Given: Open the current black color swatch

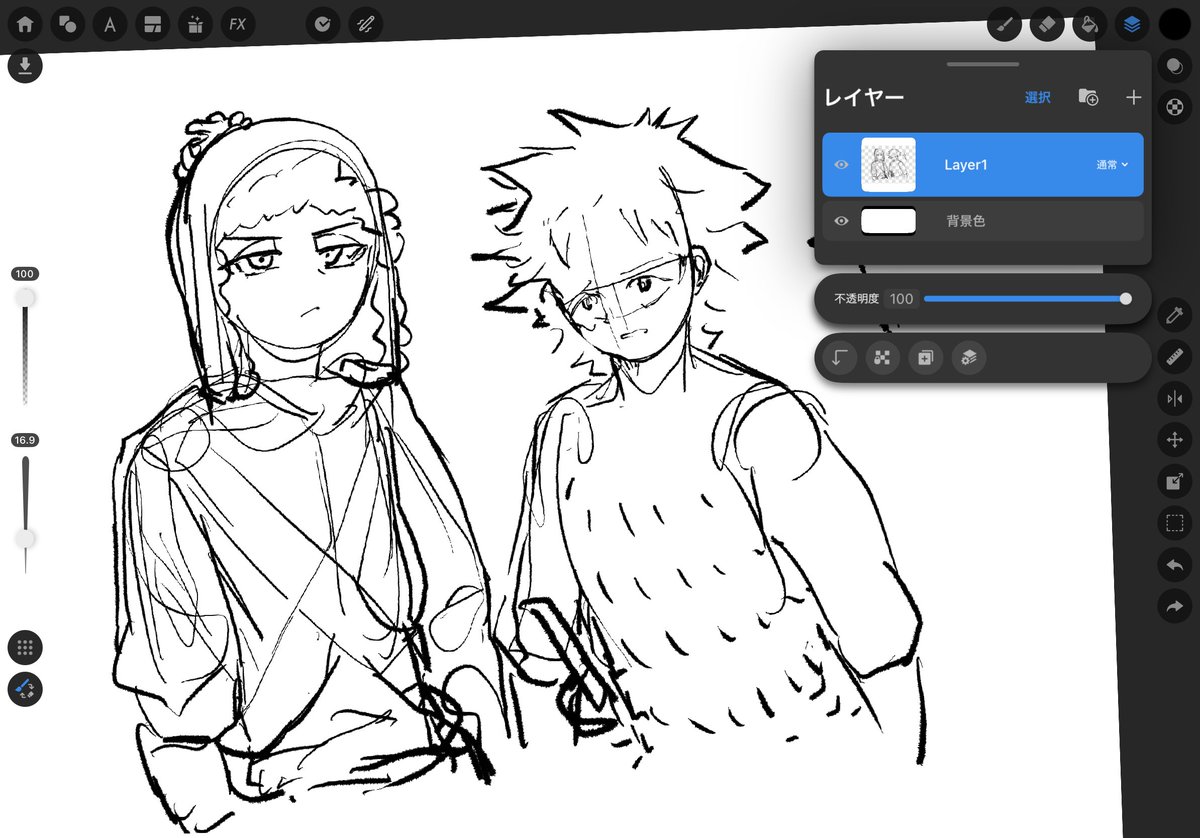Looking at the screenshot, I should pos(1175,23).
